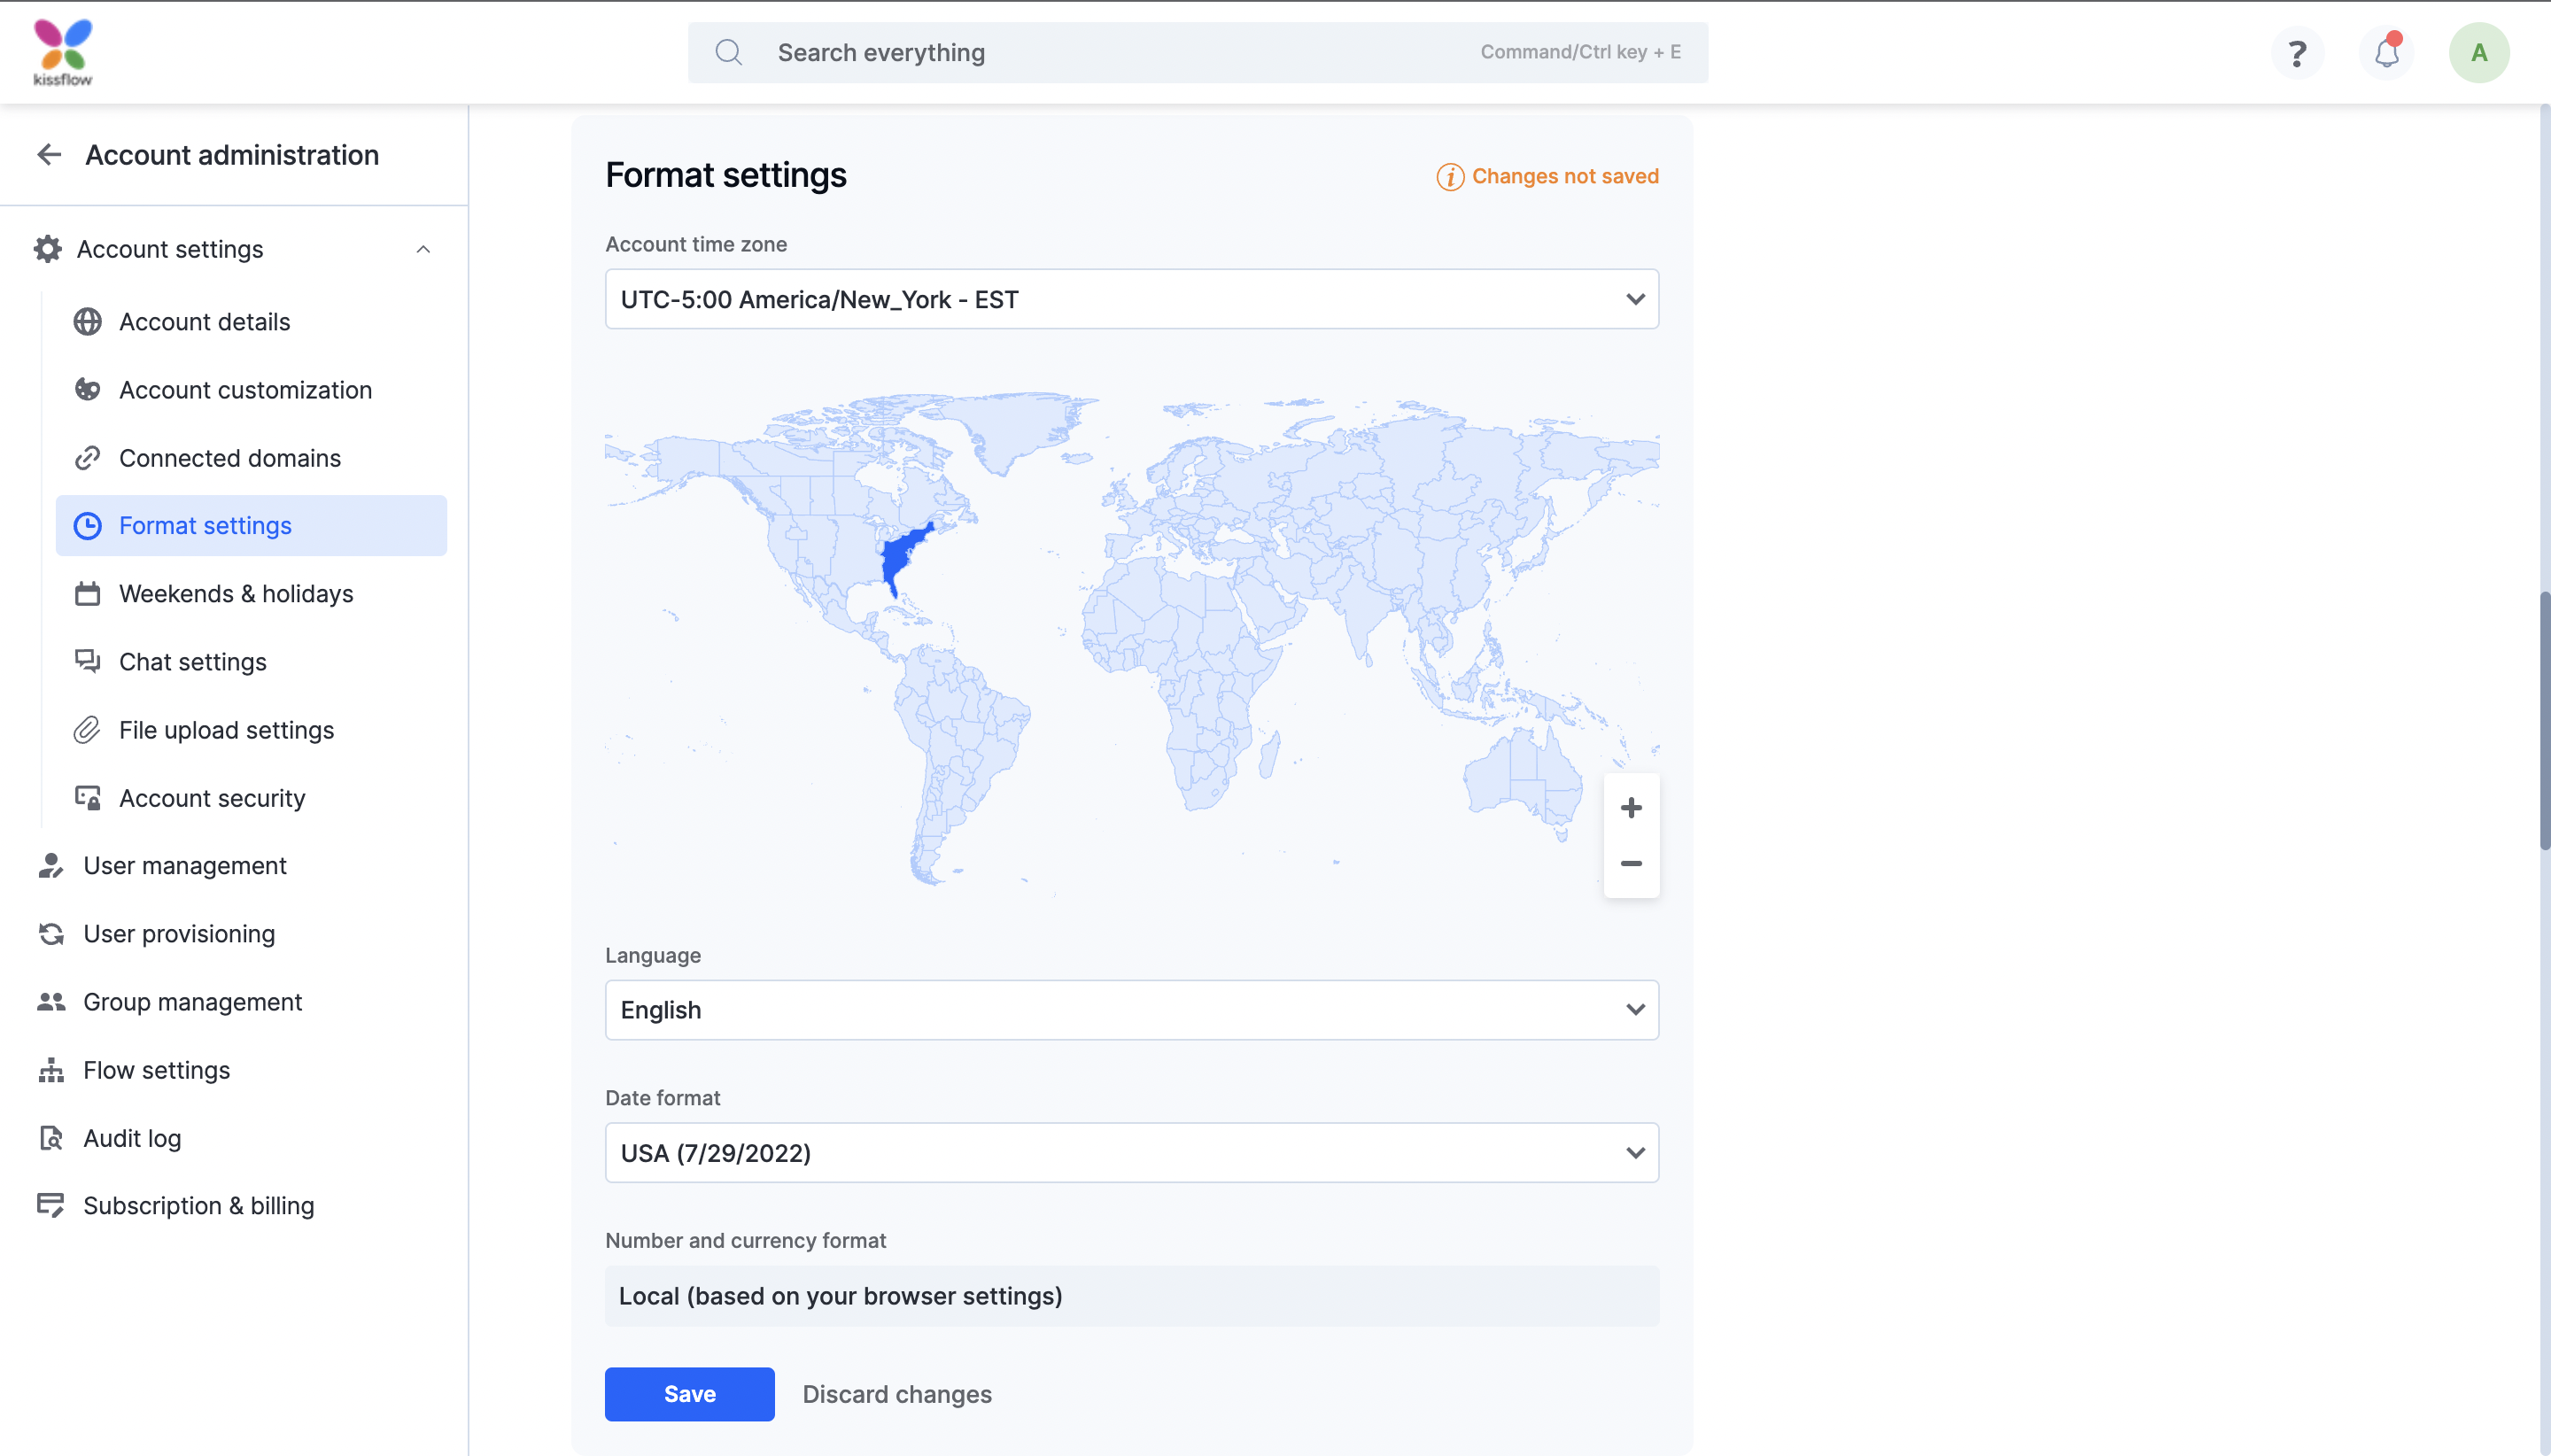
Task: Collapse the Account settings section chevron
Action: tap(423, 250)
